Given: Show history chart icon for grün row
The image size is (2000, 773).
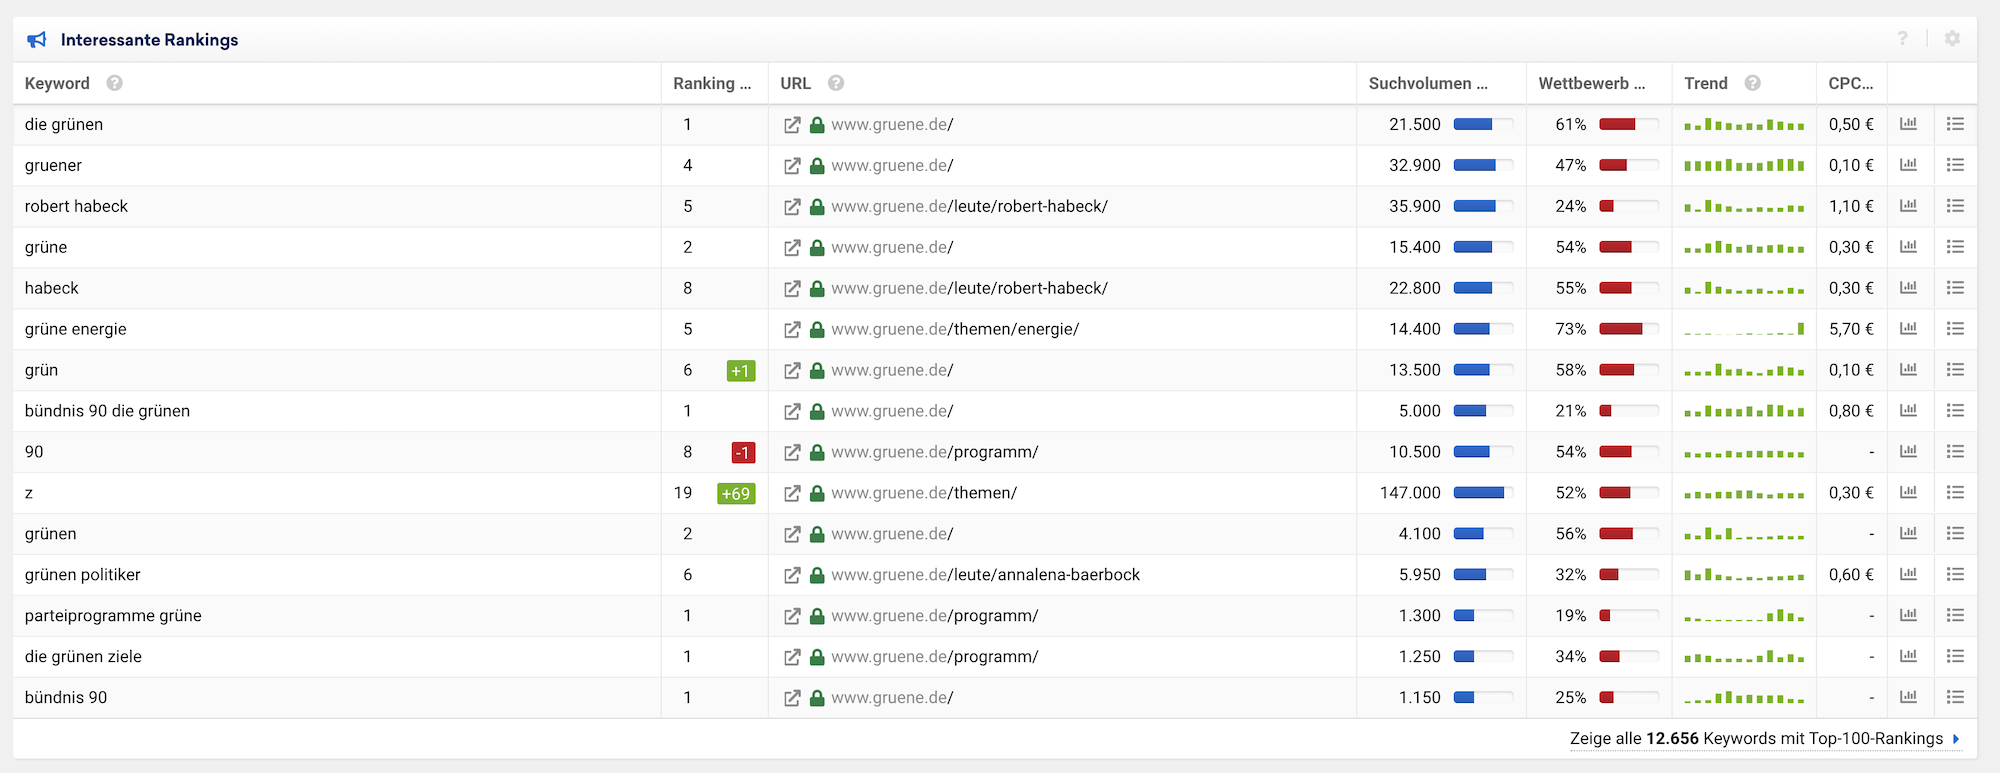Looking at the screenshot, I should click(x=1909, y=370).
